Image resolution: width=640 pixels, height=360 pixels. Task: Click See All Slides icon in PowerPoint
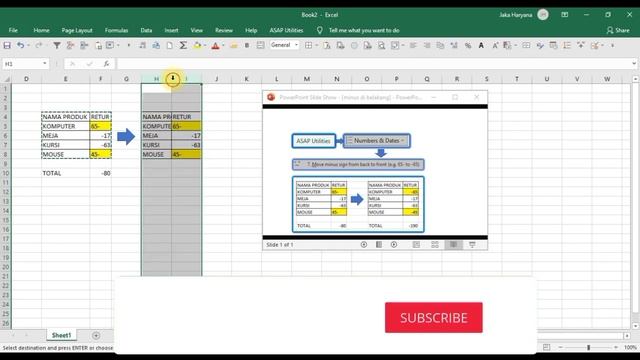click(x=378, y=244)
